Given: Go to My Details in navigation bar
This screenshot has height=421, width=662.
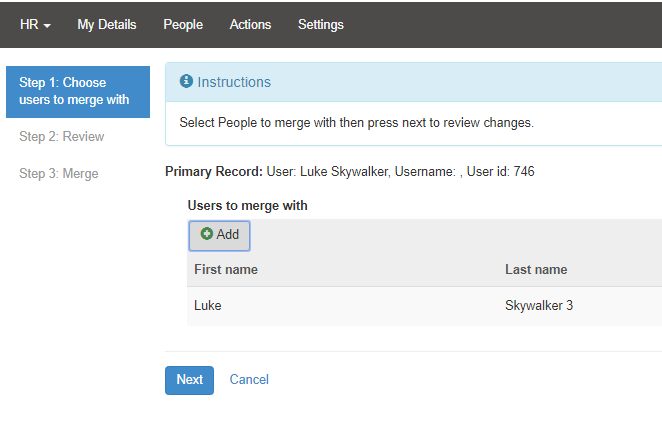Looking at the screenshot, I should coord(107,24).
